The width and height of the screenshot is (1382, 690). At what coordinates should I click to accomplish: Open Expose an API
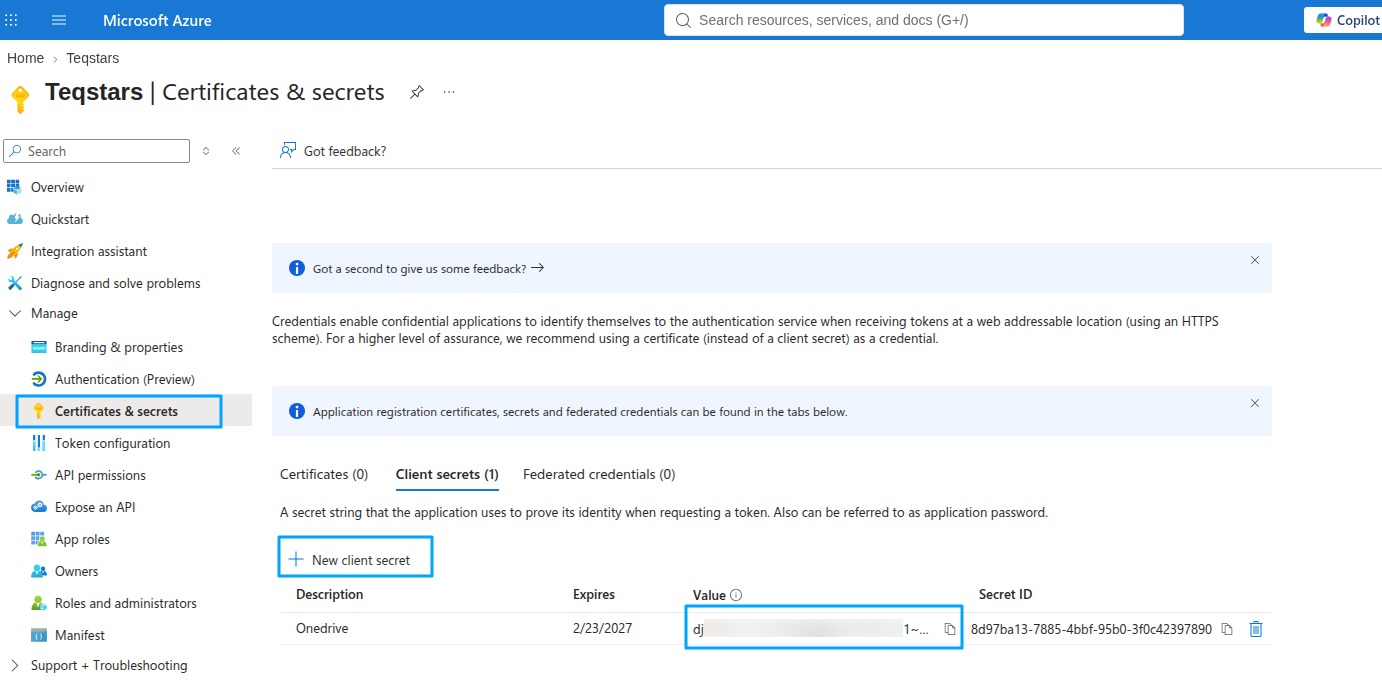pos(95,507)
